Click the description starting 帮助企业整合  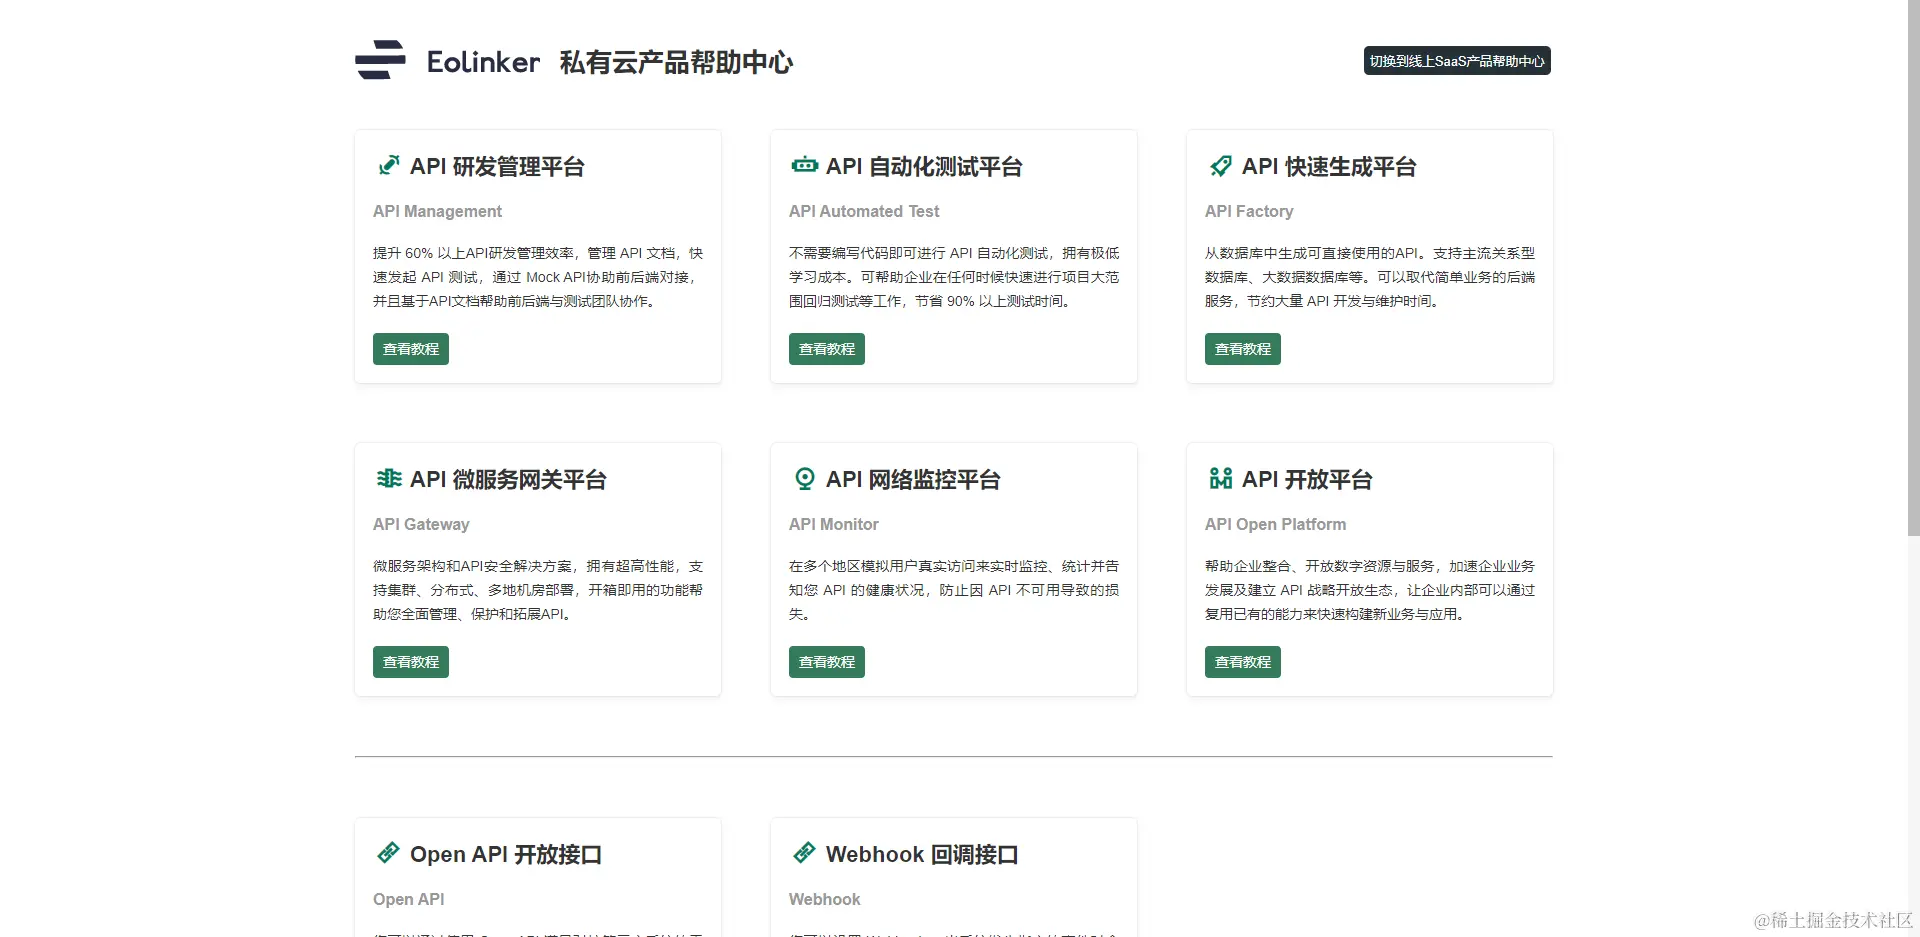pos(1370,590)
